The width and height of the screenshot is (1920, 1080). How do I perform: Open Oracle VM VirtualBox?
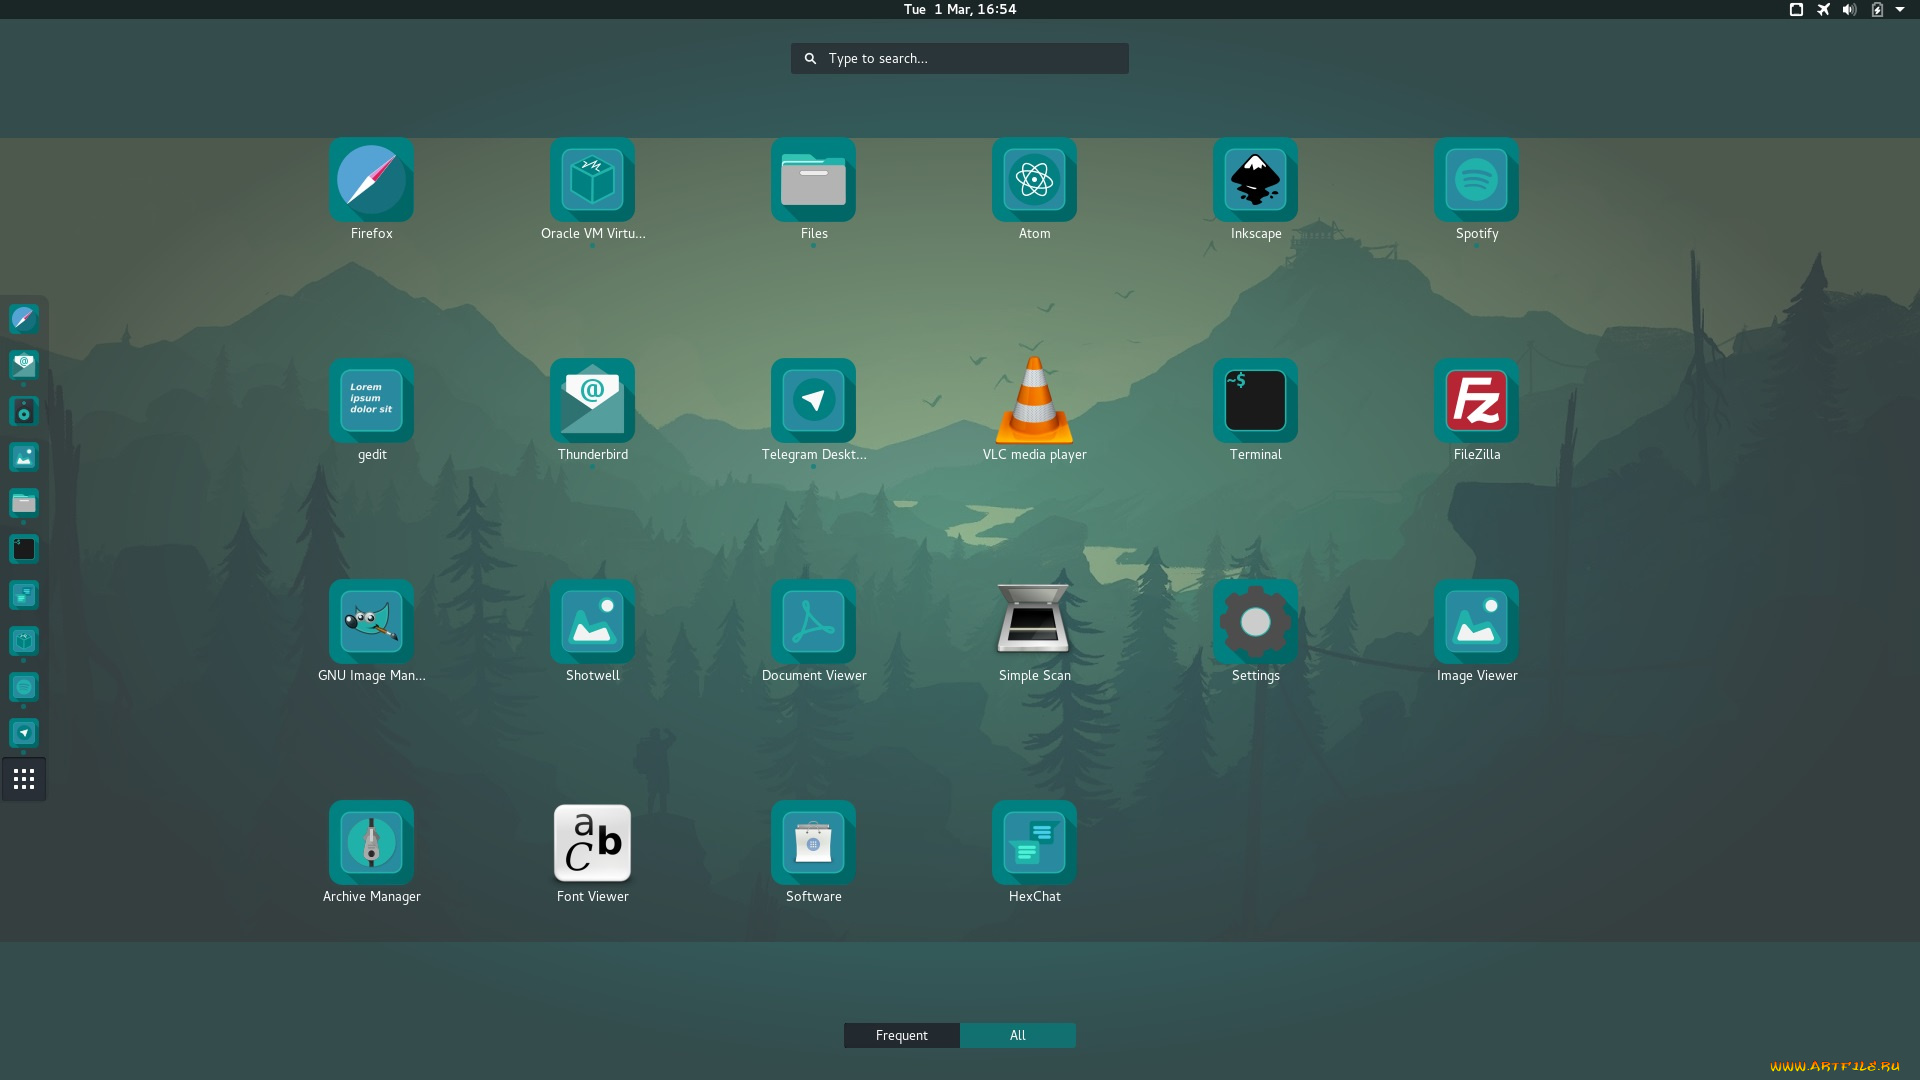[592, 181]
